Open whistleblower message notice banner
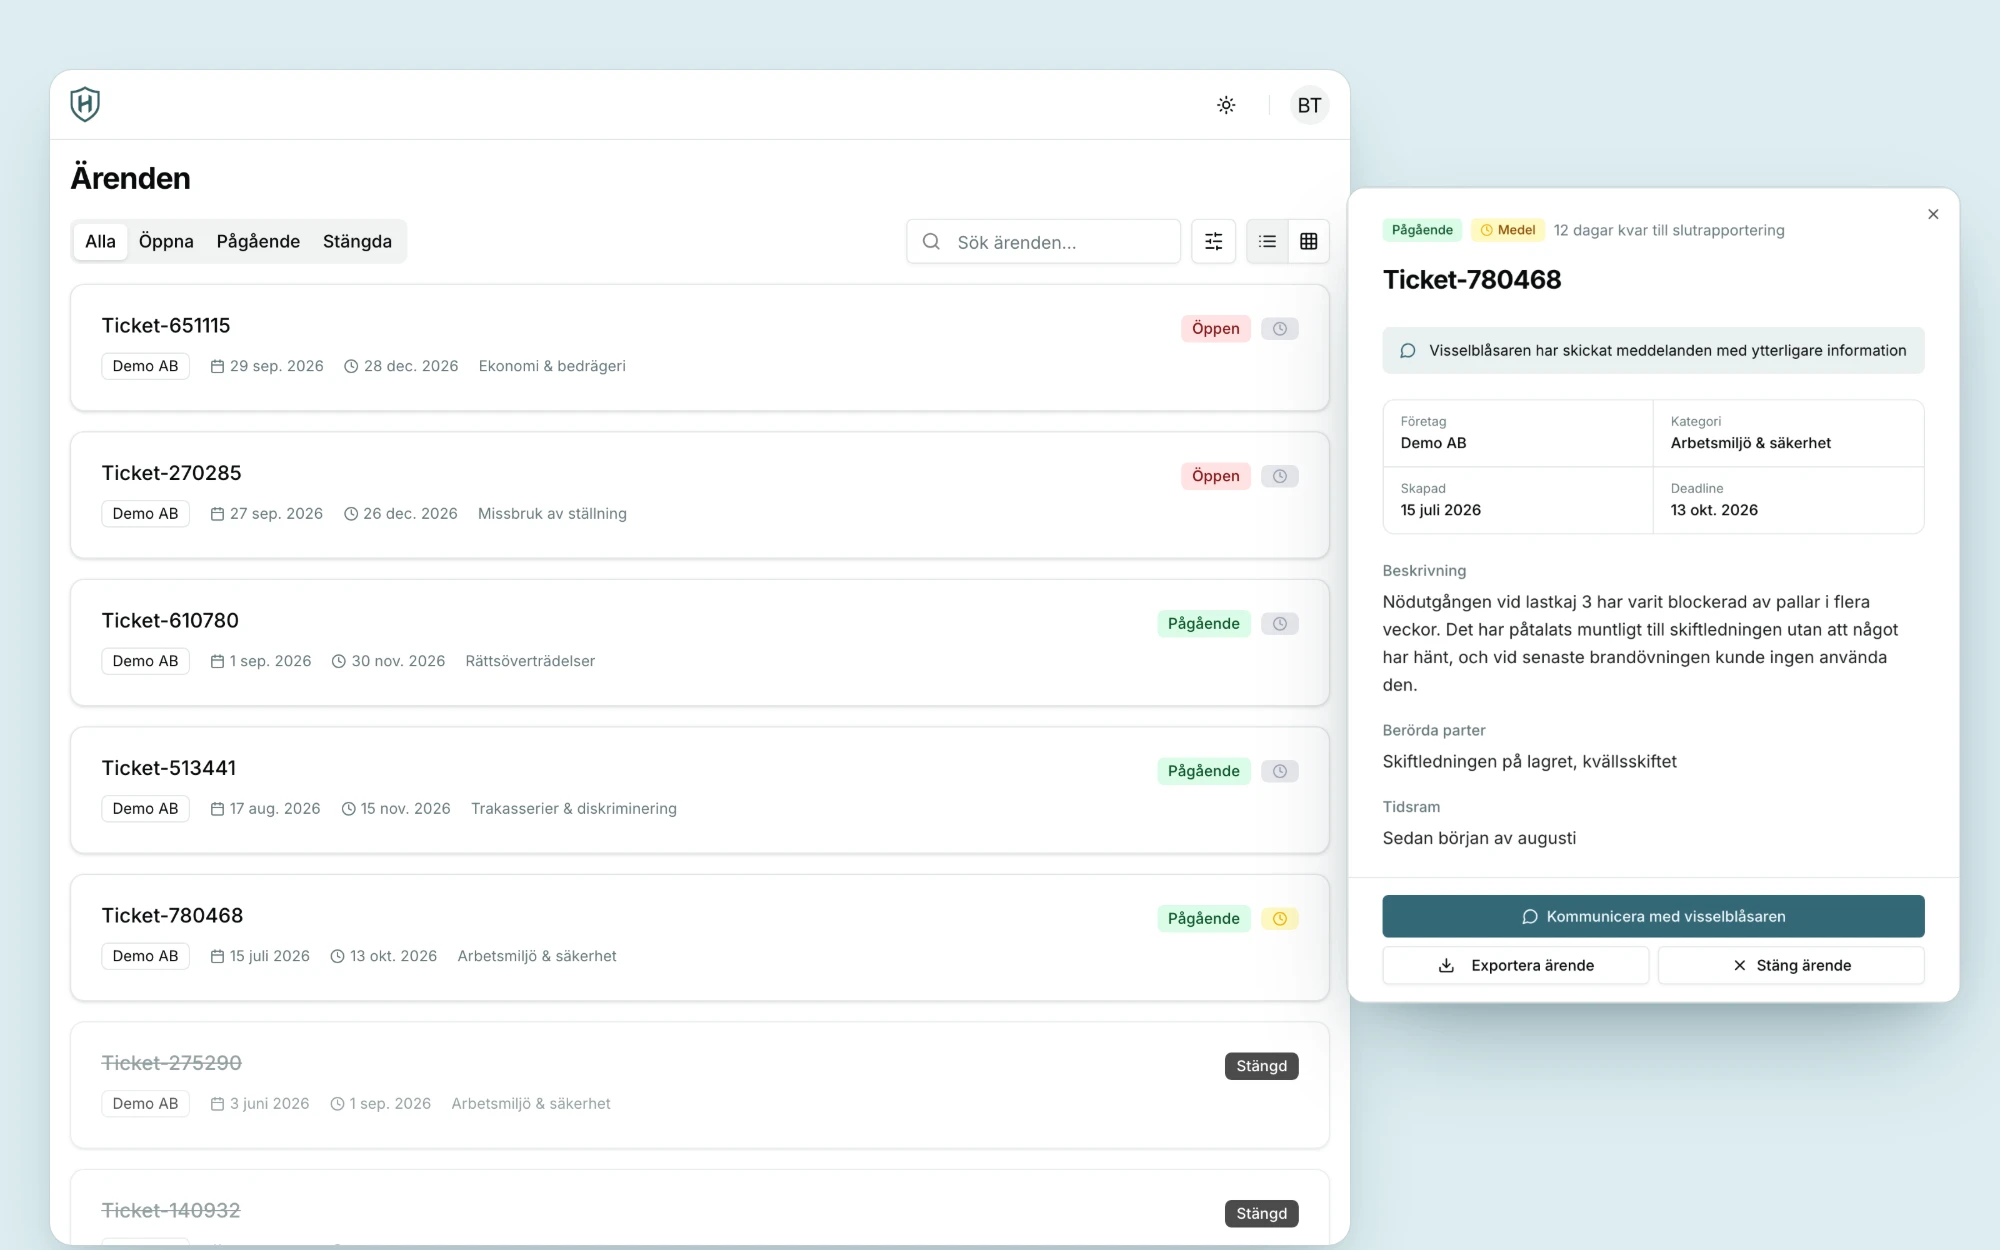This screenshot has width=2000, height=1250. click(1653, 350)
